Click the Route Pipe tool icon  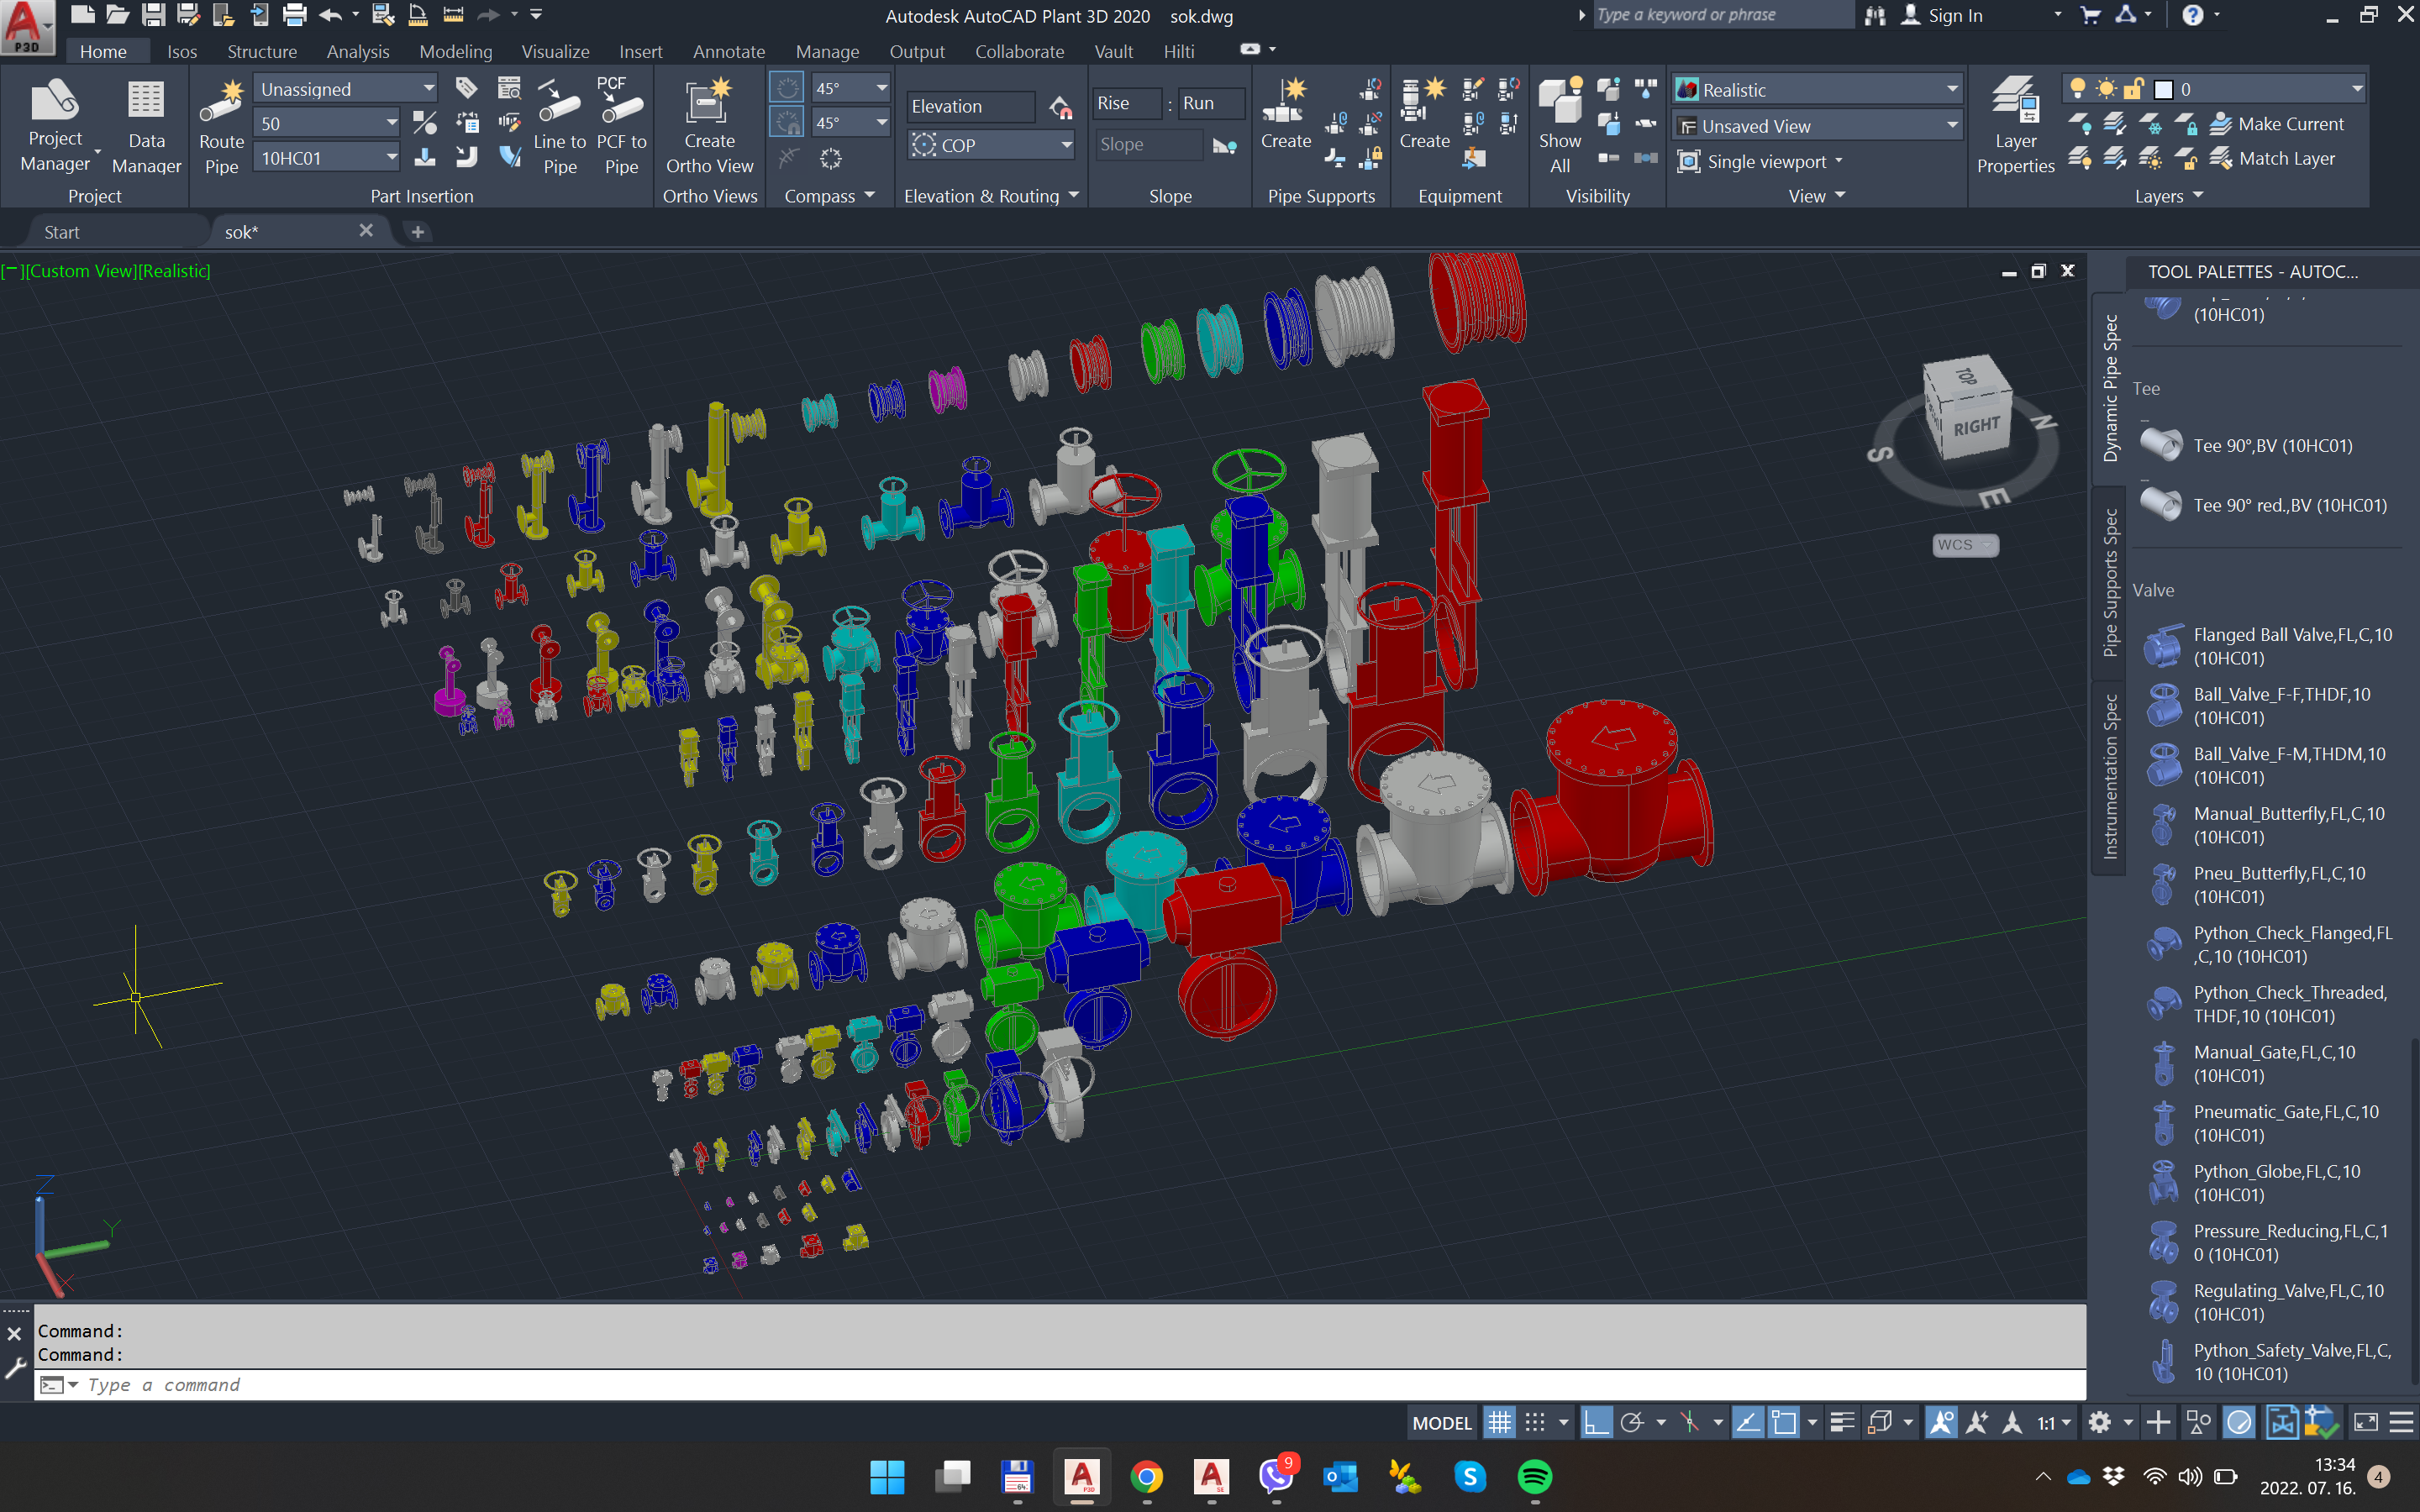(x=221, y=105)
